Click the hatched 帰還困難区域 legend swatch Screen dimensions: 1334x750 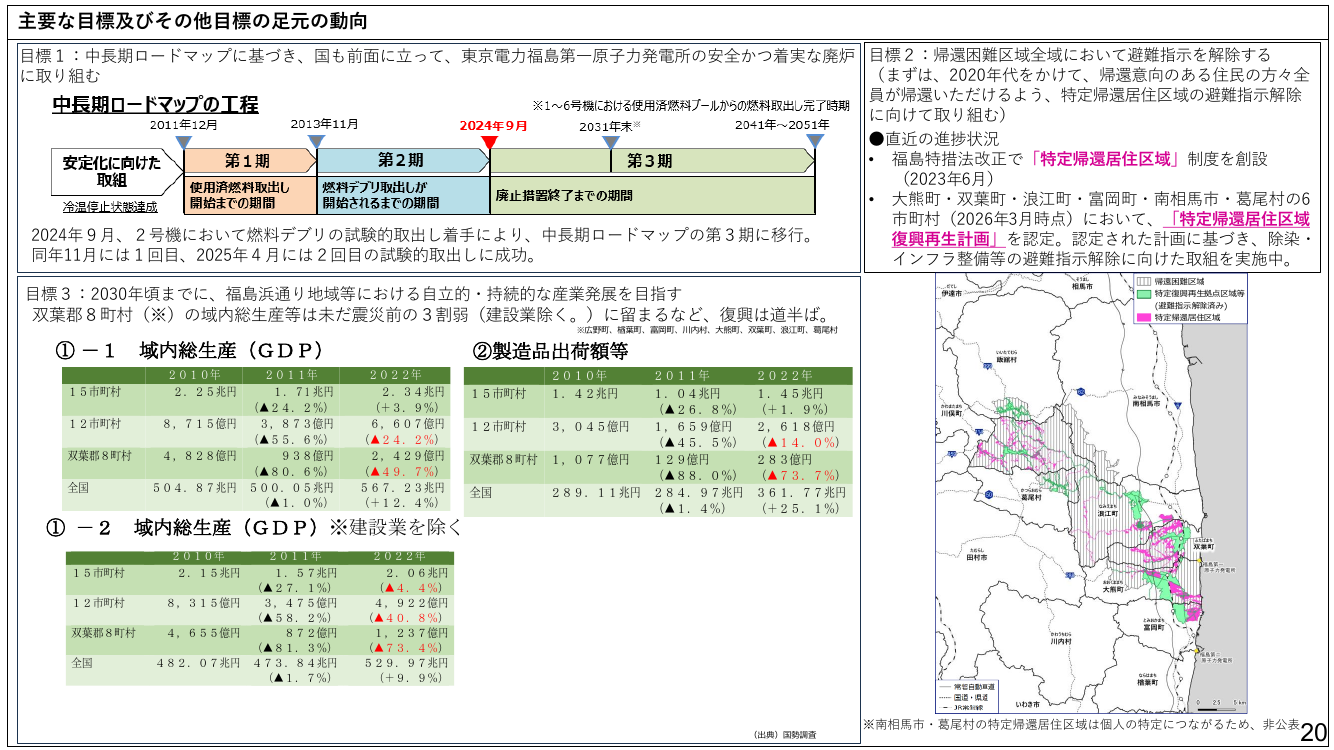(x=1143, y=283)
